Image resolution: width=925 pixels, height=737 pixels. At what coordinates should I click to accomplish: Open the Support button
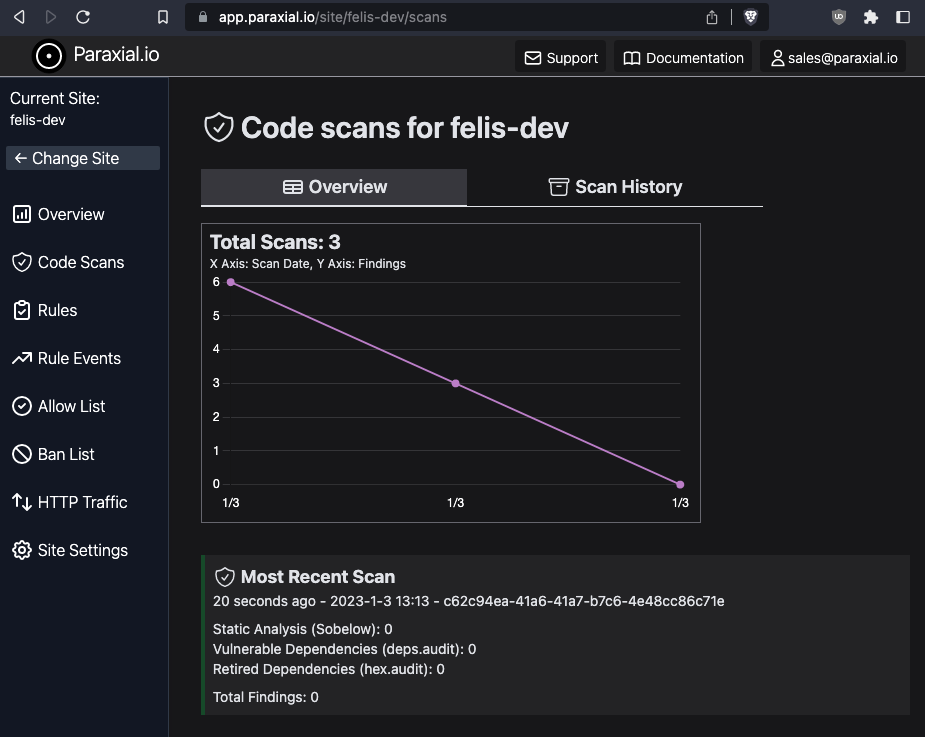560,57
